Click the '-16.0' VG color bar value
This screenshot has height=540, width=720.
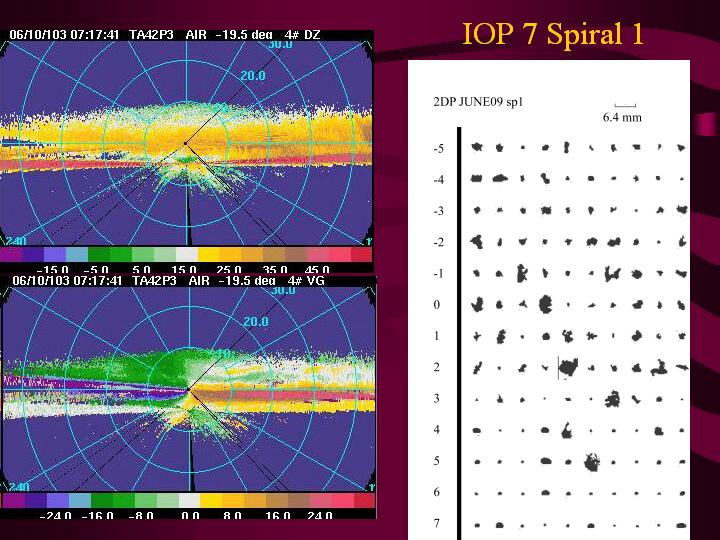[x=97, y=515]
